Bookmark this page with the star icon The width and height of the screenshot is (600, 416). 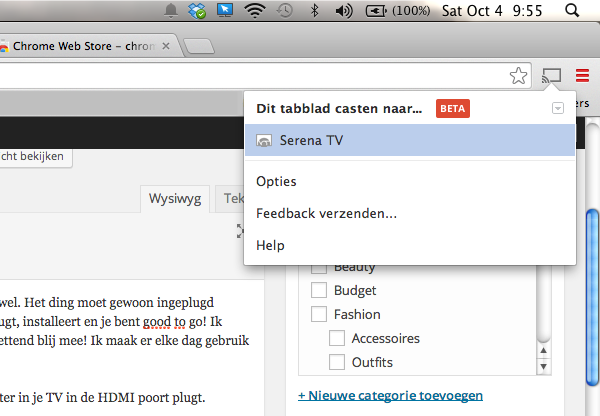click(518, 76)
